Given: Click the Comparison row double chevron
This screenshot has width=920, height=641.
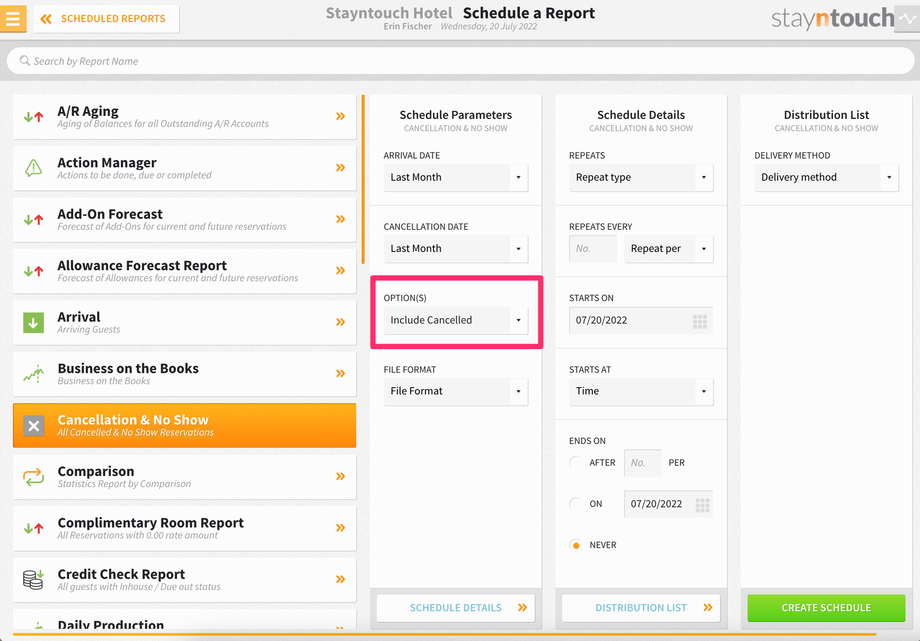Looking at the screenshot, I should (340, 476).
